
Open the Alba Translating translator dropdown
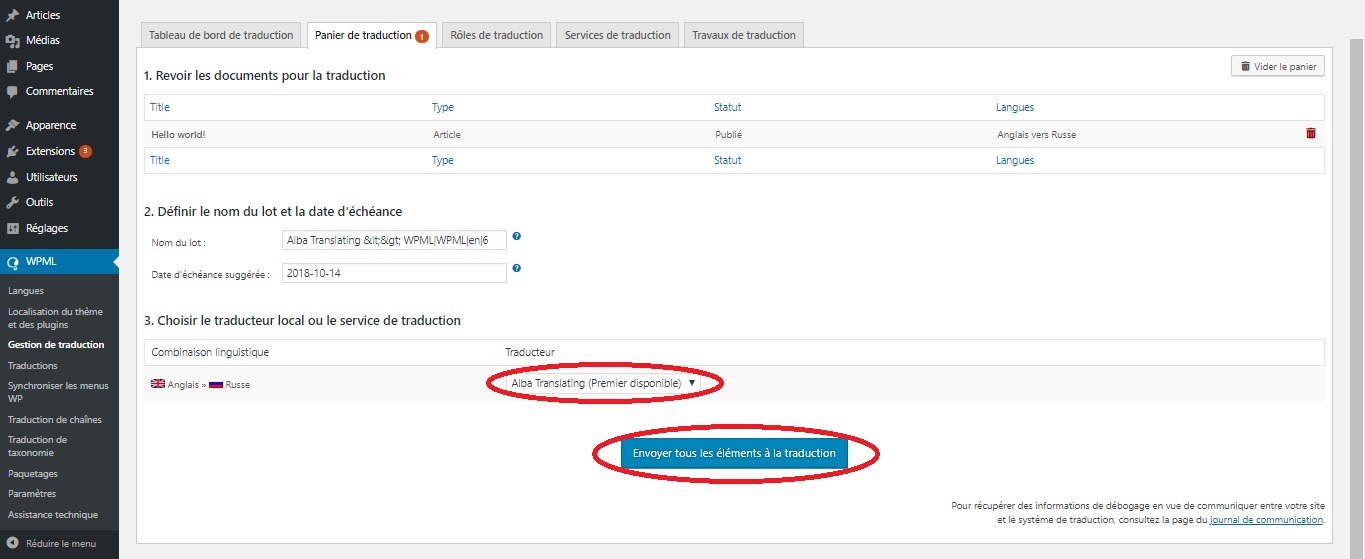coord(603,383)
